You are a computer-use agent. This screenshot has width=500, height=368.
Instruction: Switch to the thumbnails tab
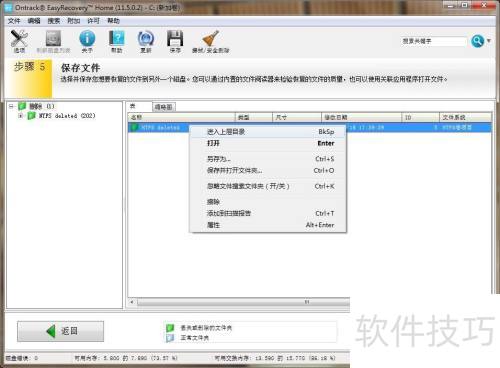coord(163,107)
